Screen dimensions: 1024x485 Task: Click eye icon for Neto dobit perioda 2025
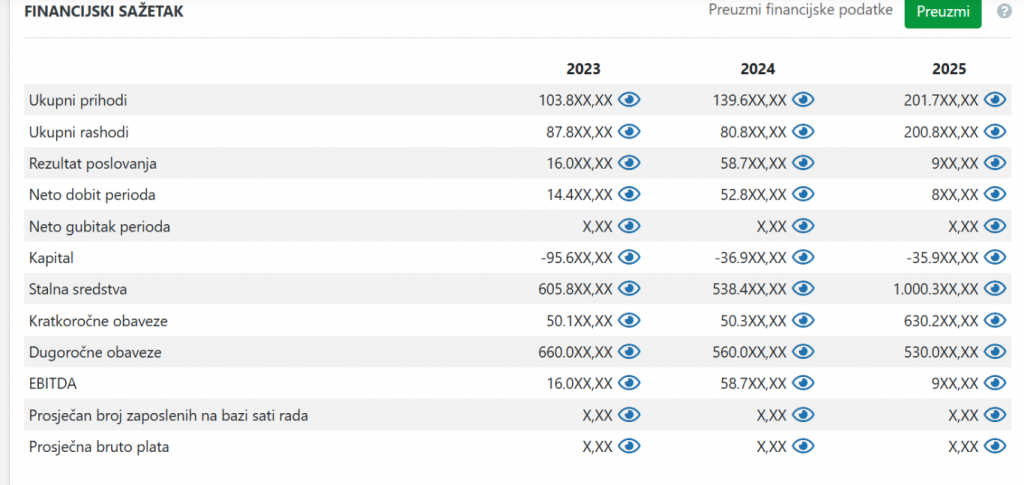tap(995, 195)
